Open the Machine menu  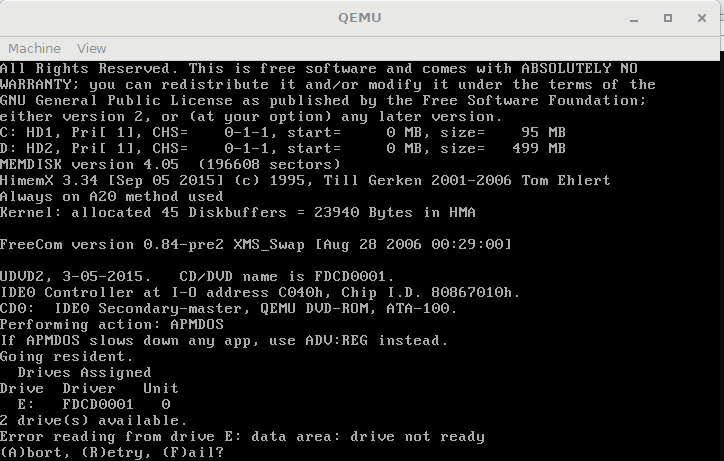(x=34, y=49)
